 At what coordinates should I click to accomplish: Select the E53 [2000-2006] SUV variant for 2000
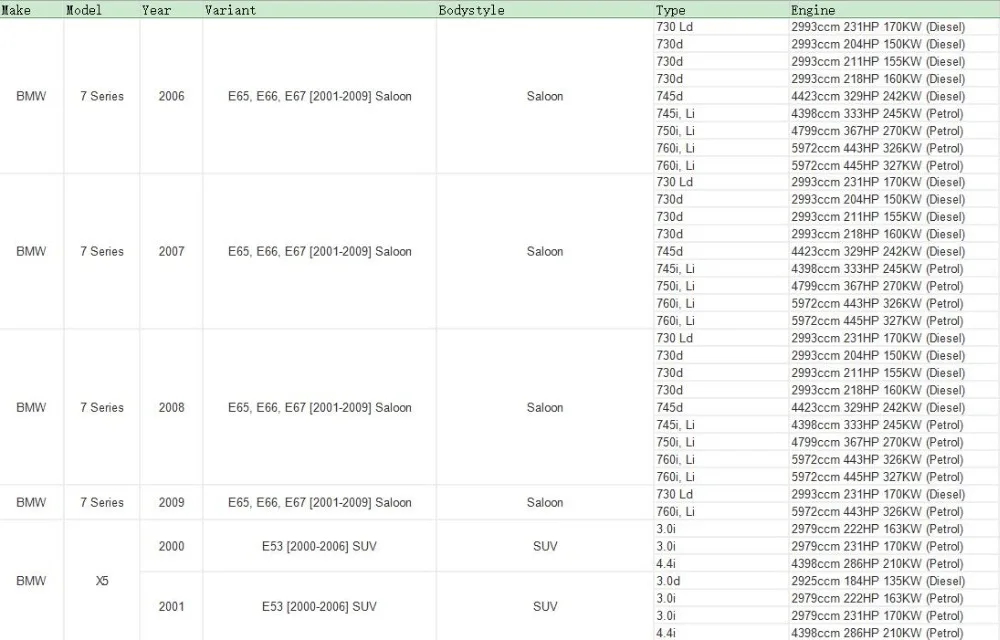tap(320, 546)
